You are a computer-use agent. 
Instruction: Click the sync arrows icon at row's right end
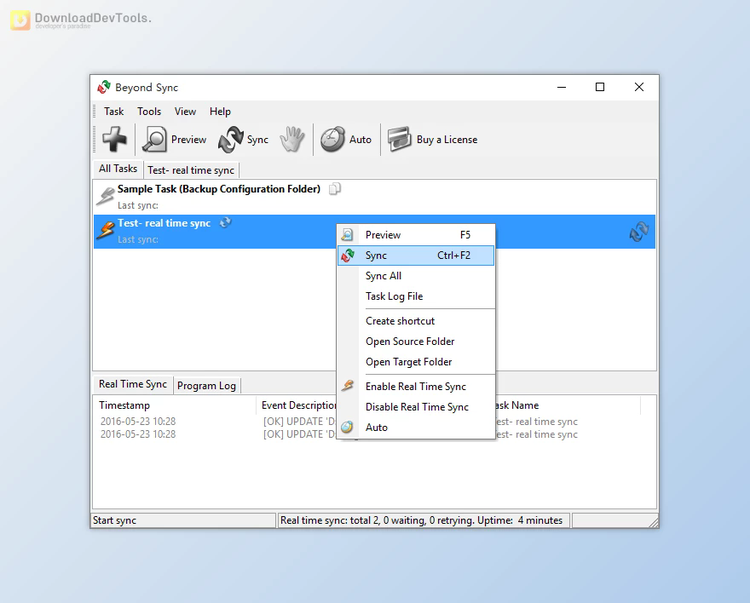coord(639,231)
